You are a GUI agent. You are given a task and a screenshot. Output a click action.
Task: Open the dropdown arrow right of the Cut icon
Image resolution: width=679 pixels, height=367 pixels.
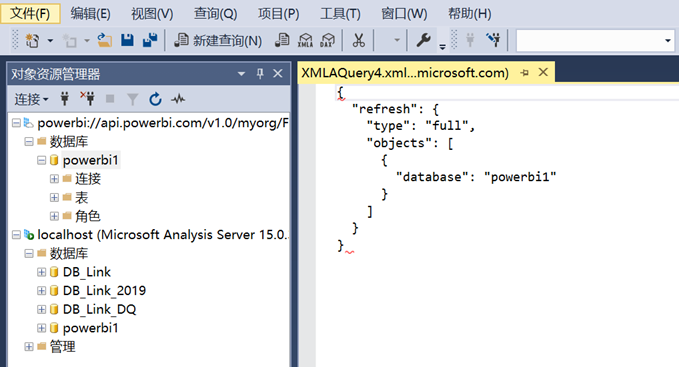[397, 41]
